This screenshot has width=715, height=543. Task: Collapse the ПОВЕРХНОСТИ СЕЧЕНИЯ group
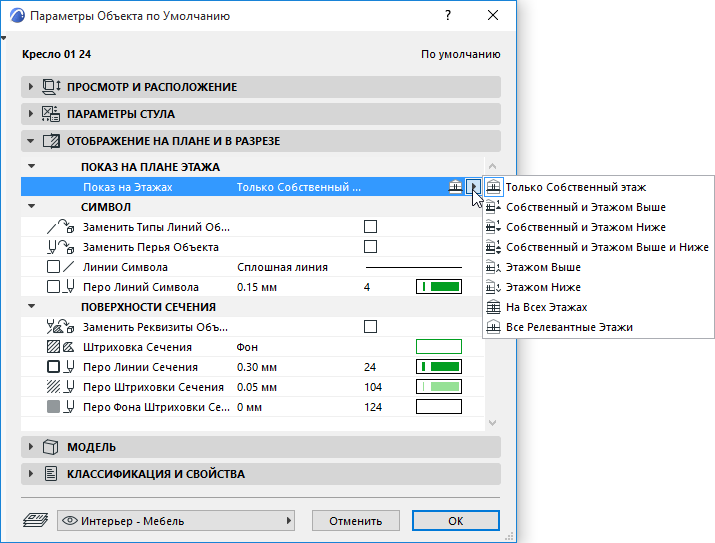click(31, 306)
